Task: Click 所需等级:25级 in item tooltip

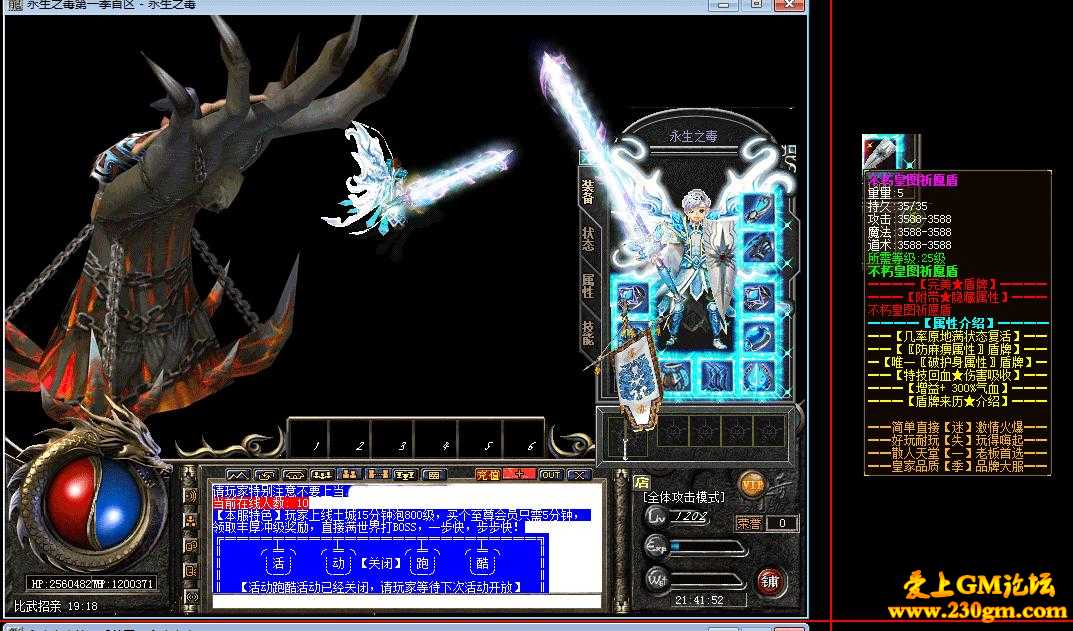Action: 907,258
